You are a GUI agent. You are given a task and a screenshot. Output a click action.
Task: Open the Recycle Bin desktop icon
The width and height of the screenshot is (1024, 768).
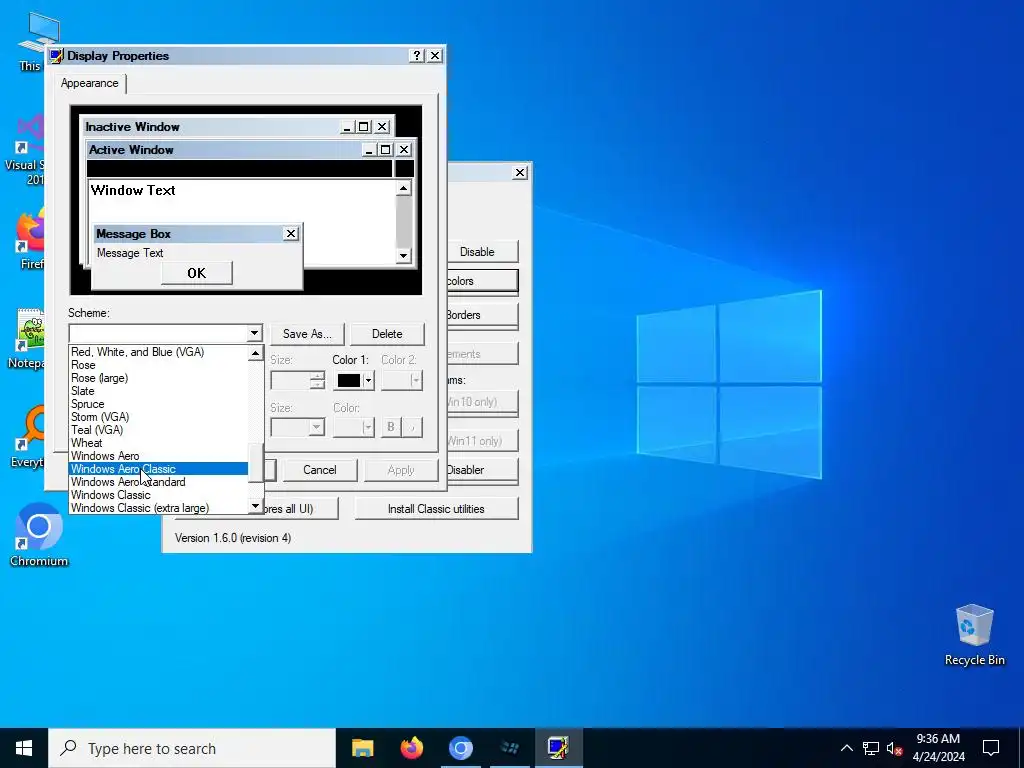[x=974, y=635]
